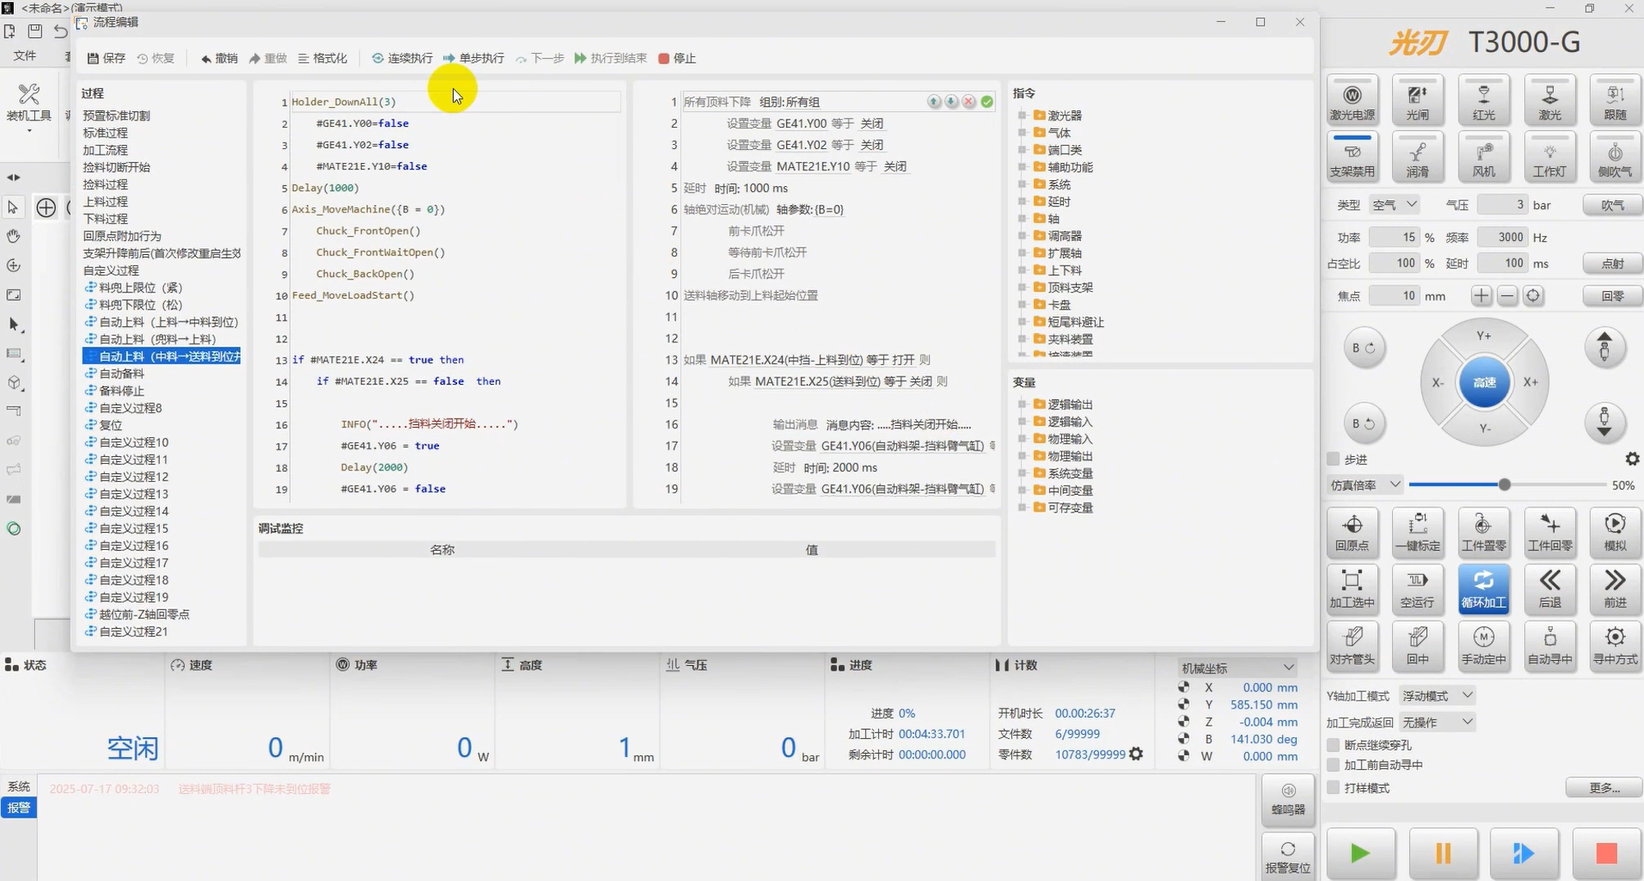
Task: Select 自动备料 custom process
Action: (x=121, y=374)
